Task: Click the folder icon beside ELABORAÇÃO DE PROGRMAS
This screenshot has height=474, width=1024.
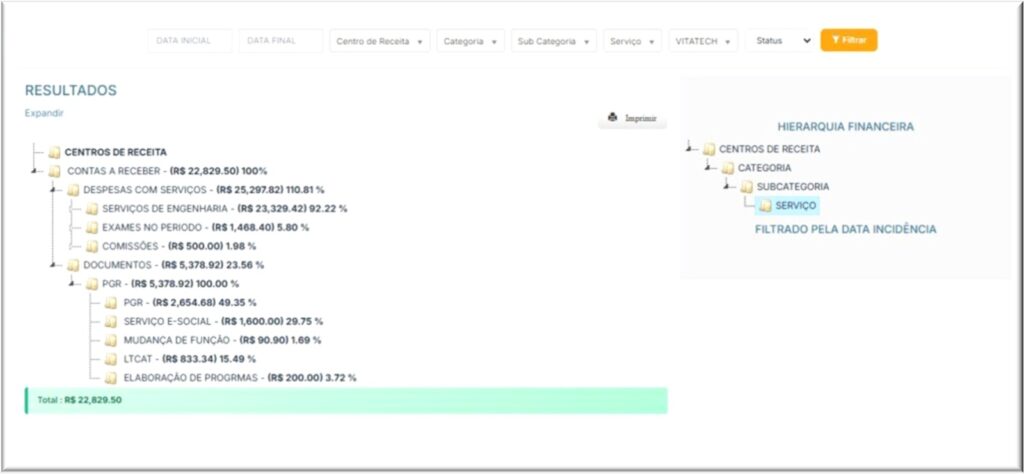Action: tap(110, 378)
